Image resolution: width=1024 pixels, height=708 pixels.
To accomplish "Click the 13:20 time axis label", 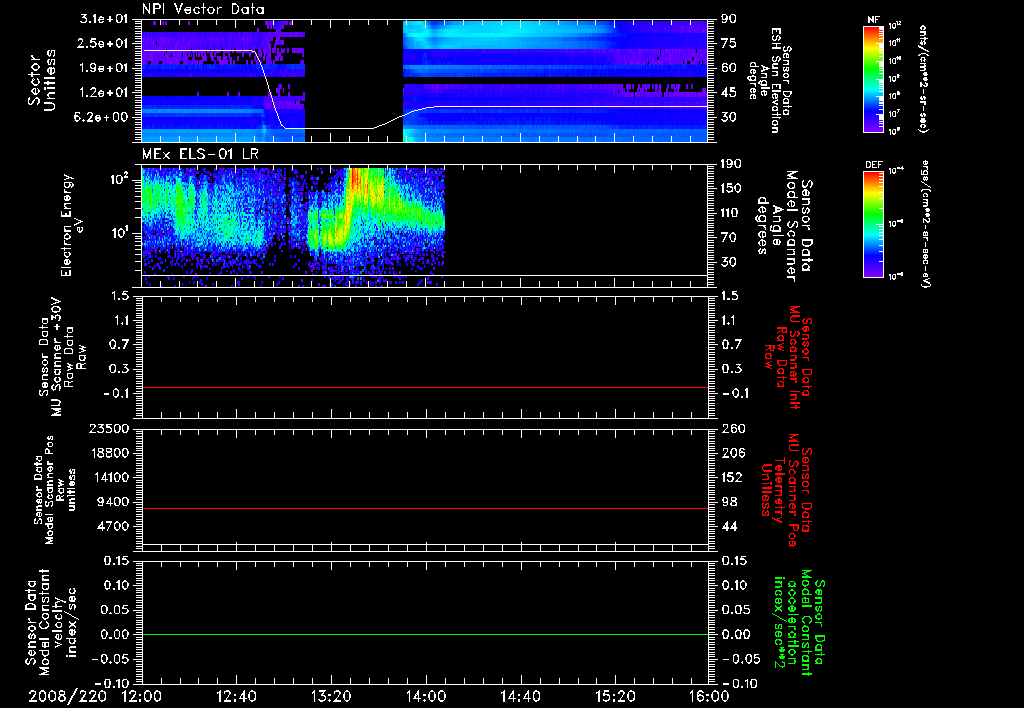I will 331,696.
